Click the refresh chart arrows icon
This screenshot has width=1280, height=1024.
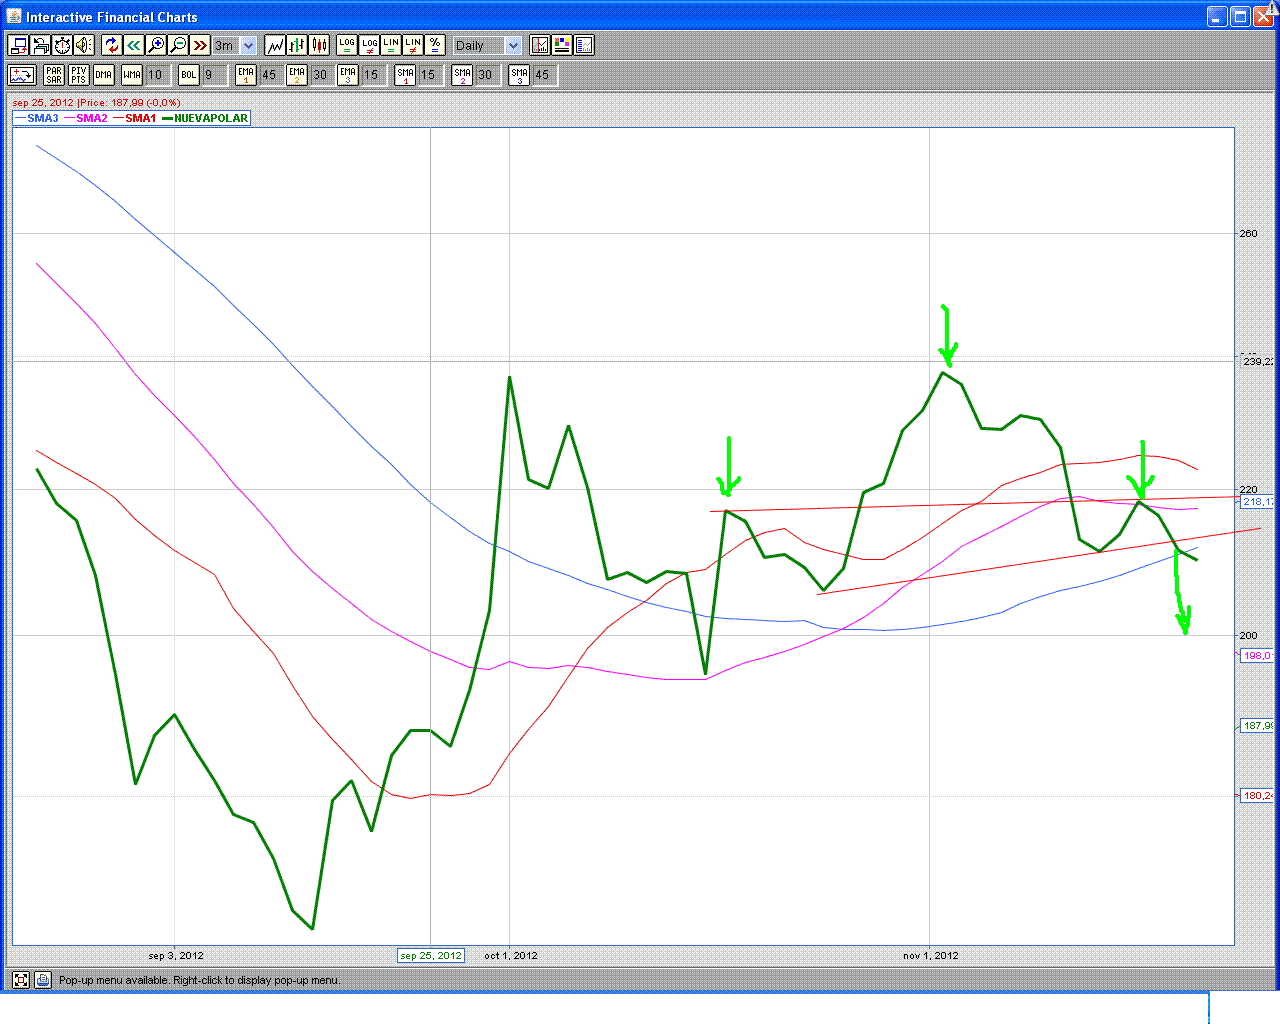[x=112, y=45]
